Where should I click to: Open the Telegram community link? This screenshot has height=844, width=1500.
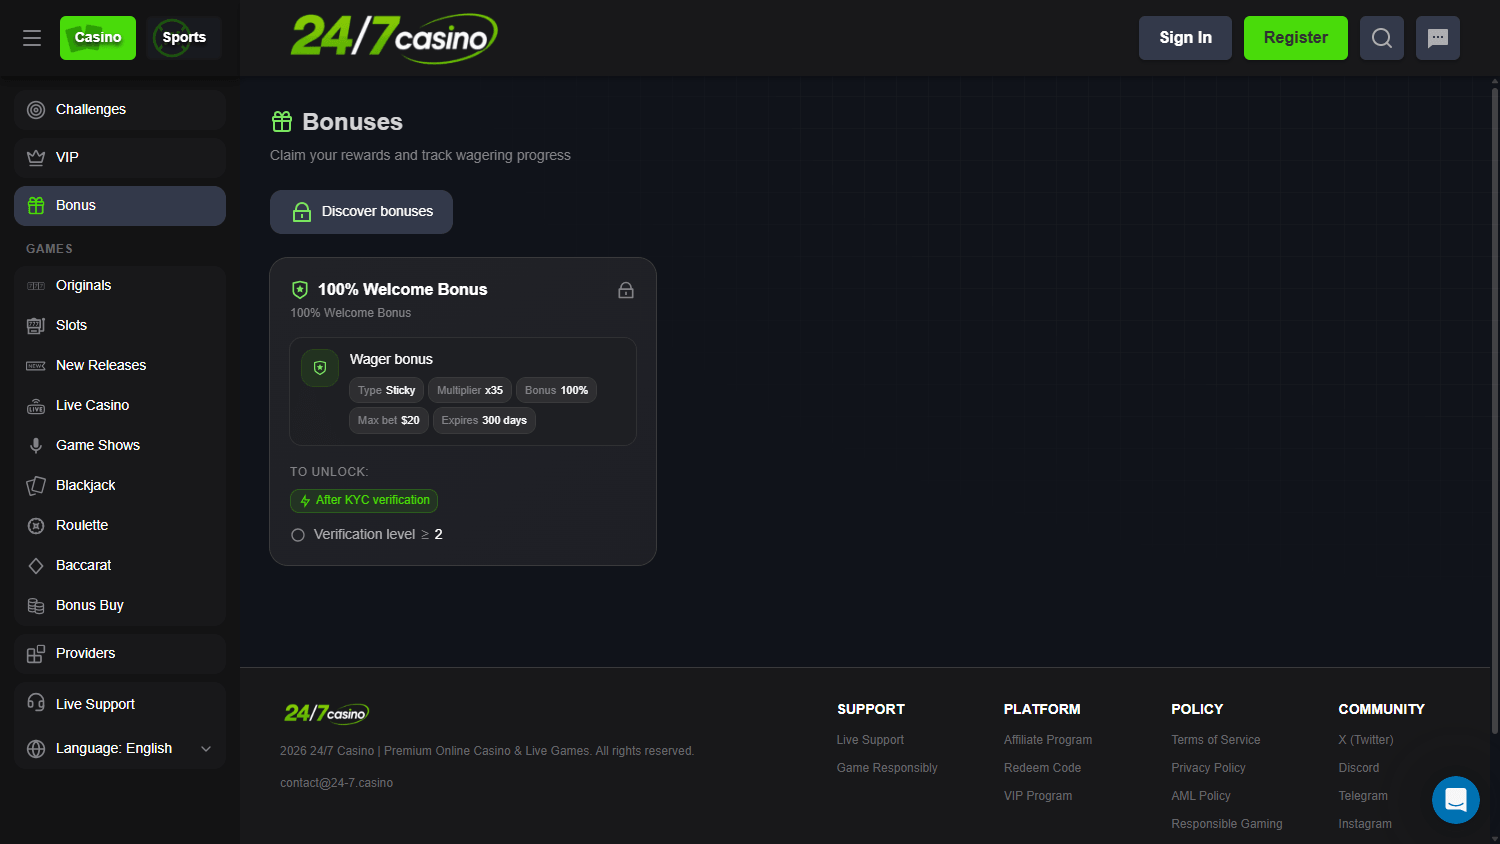(1363, 796)
